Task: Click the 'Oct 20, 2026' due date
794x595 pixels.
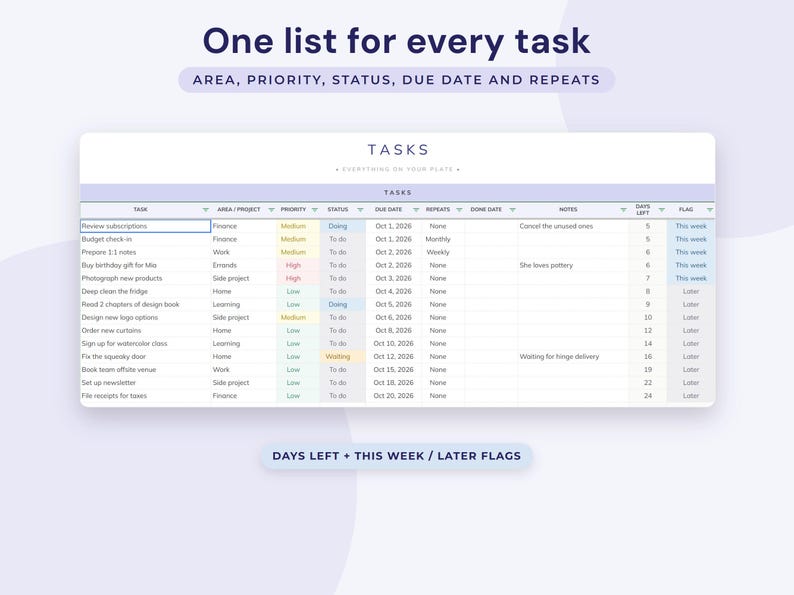Action: (393, 396)
